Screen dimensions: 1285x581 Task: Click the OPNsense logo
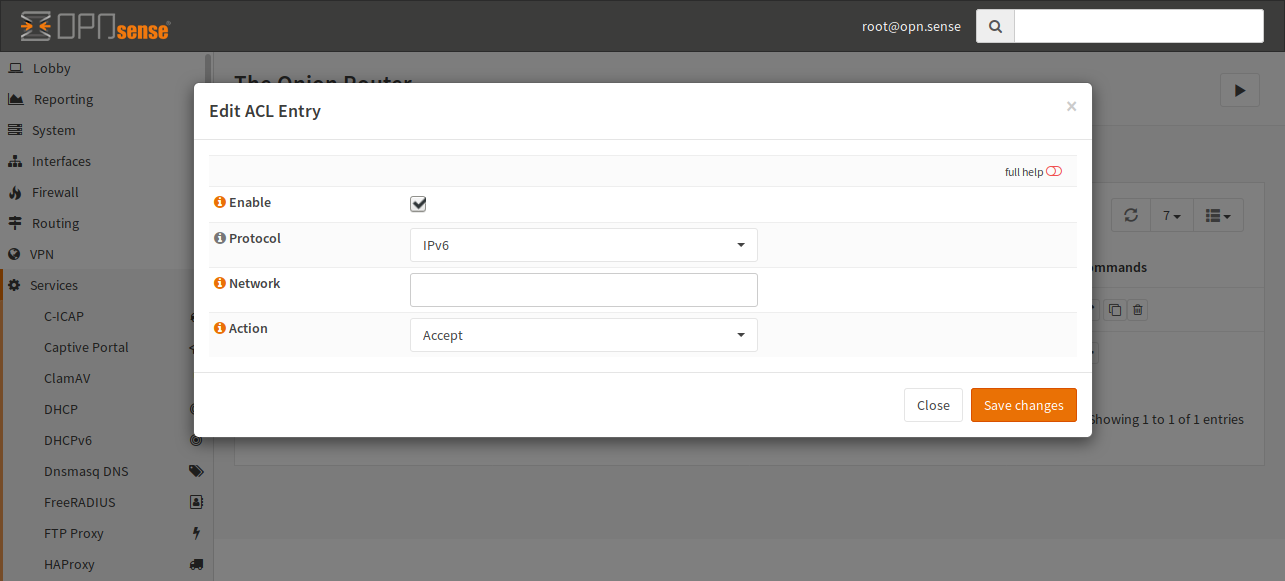coord(95,27)
